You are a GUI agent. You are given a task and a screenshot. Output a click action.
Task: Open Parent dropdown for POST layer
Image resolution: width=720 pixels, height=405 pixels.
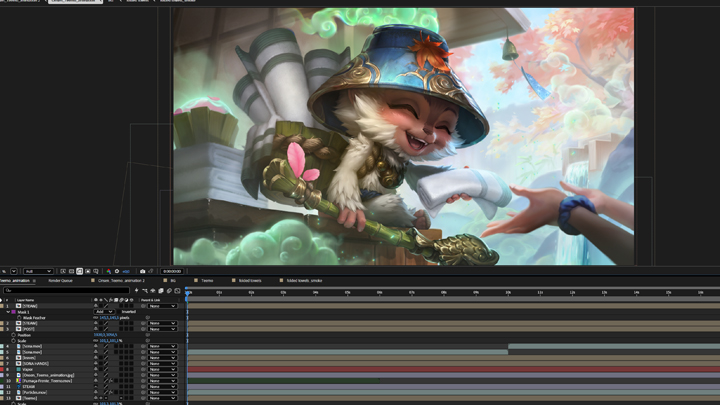162,329
